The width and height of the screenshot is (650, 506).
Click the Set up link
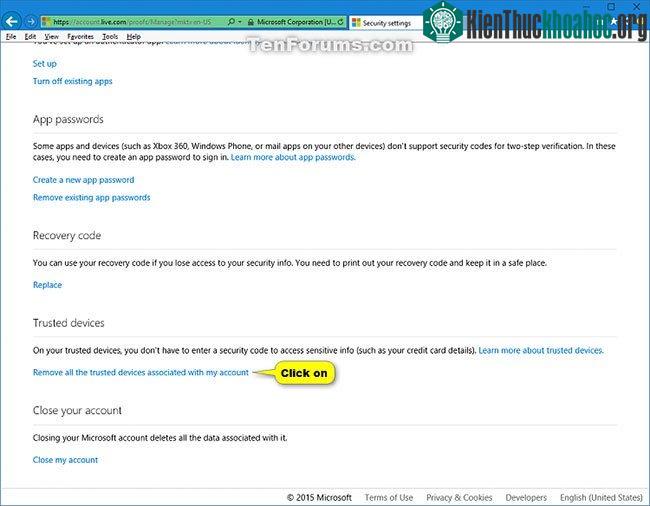[45, 64]
